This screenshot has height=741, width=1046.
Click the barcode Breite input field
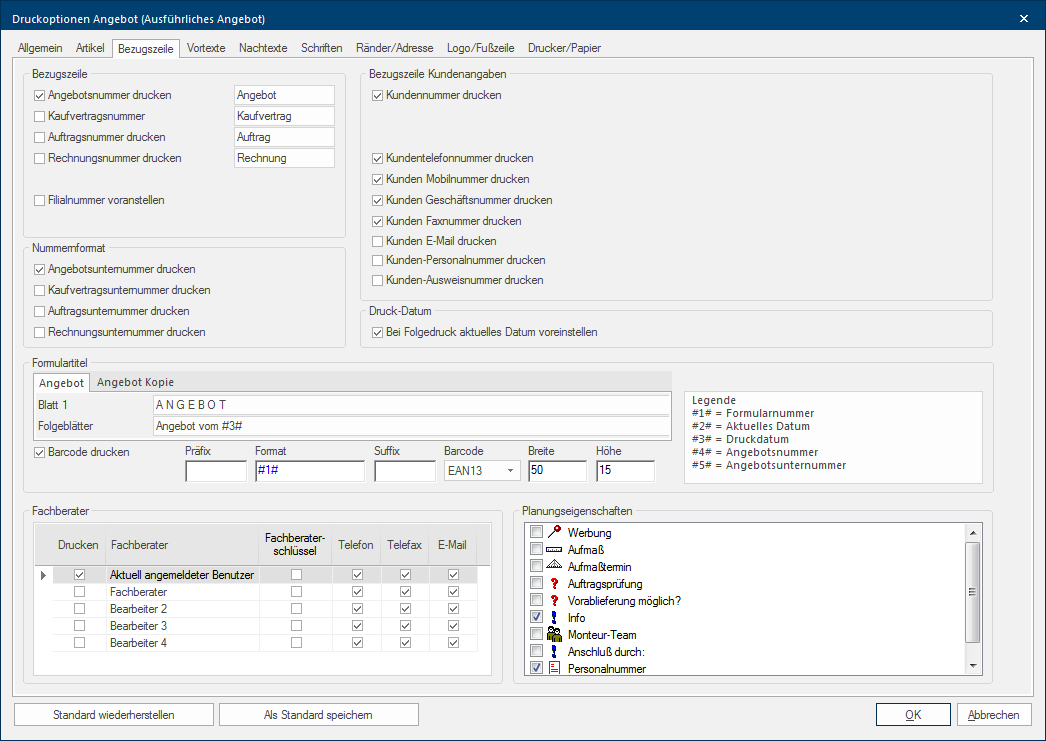tap(557, 471)
